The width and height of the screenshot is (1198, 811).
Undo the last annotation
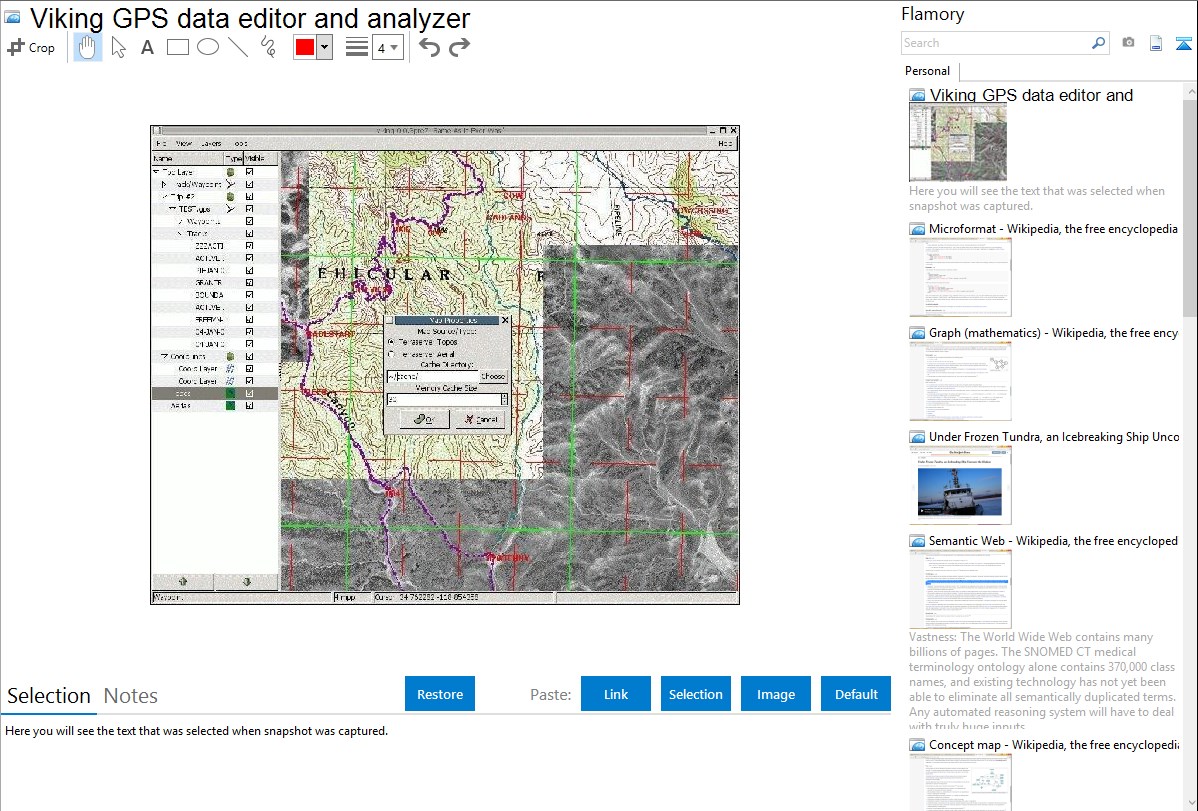click(429, 47)
